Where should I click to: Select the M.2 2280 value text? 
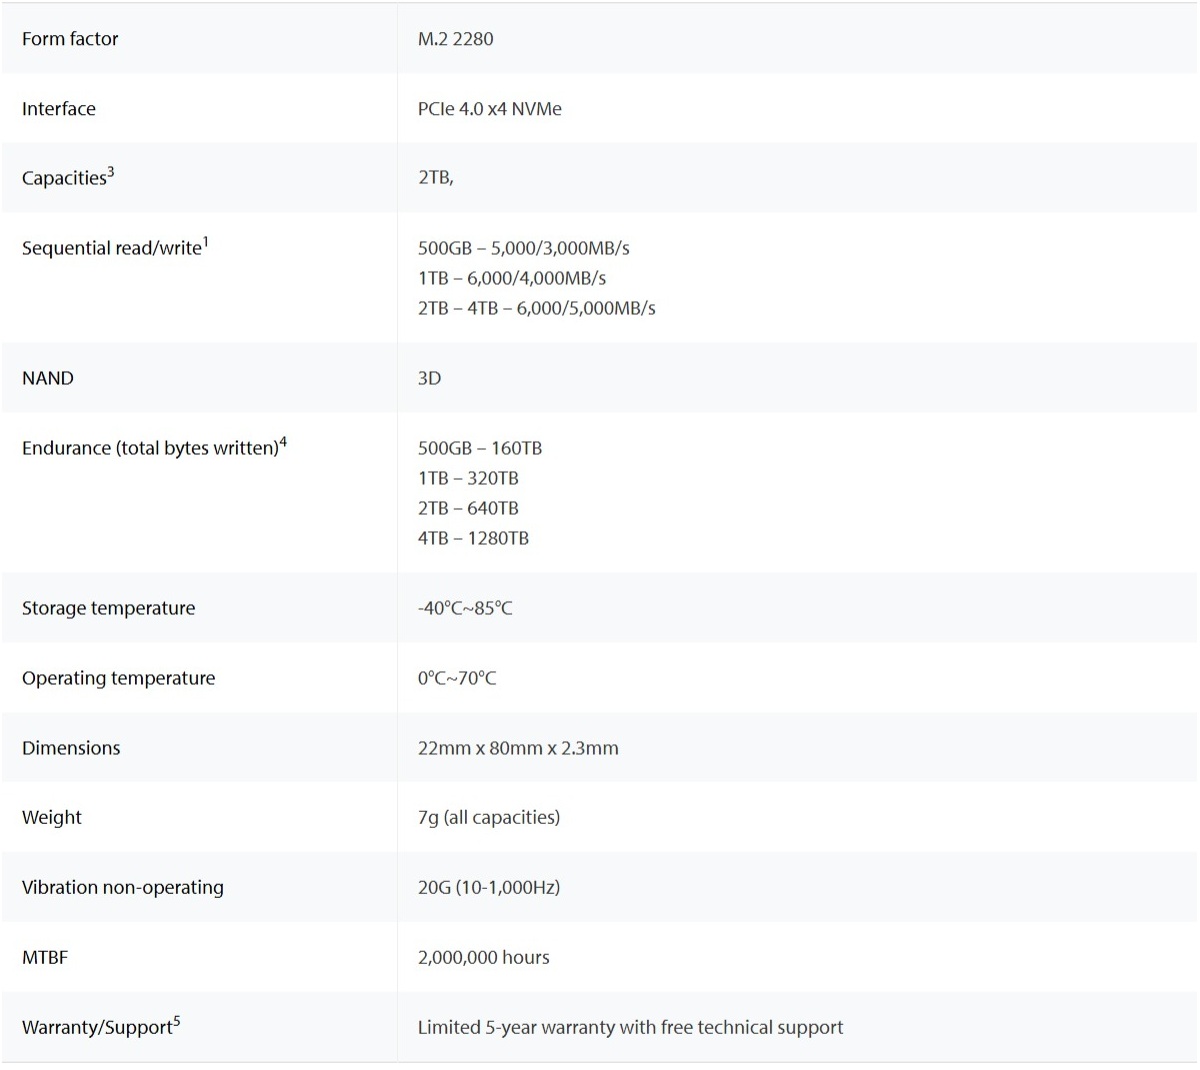[x=455, y=39]
